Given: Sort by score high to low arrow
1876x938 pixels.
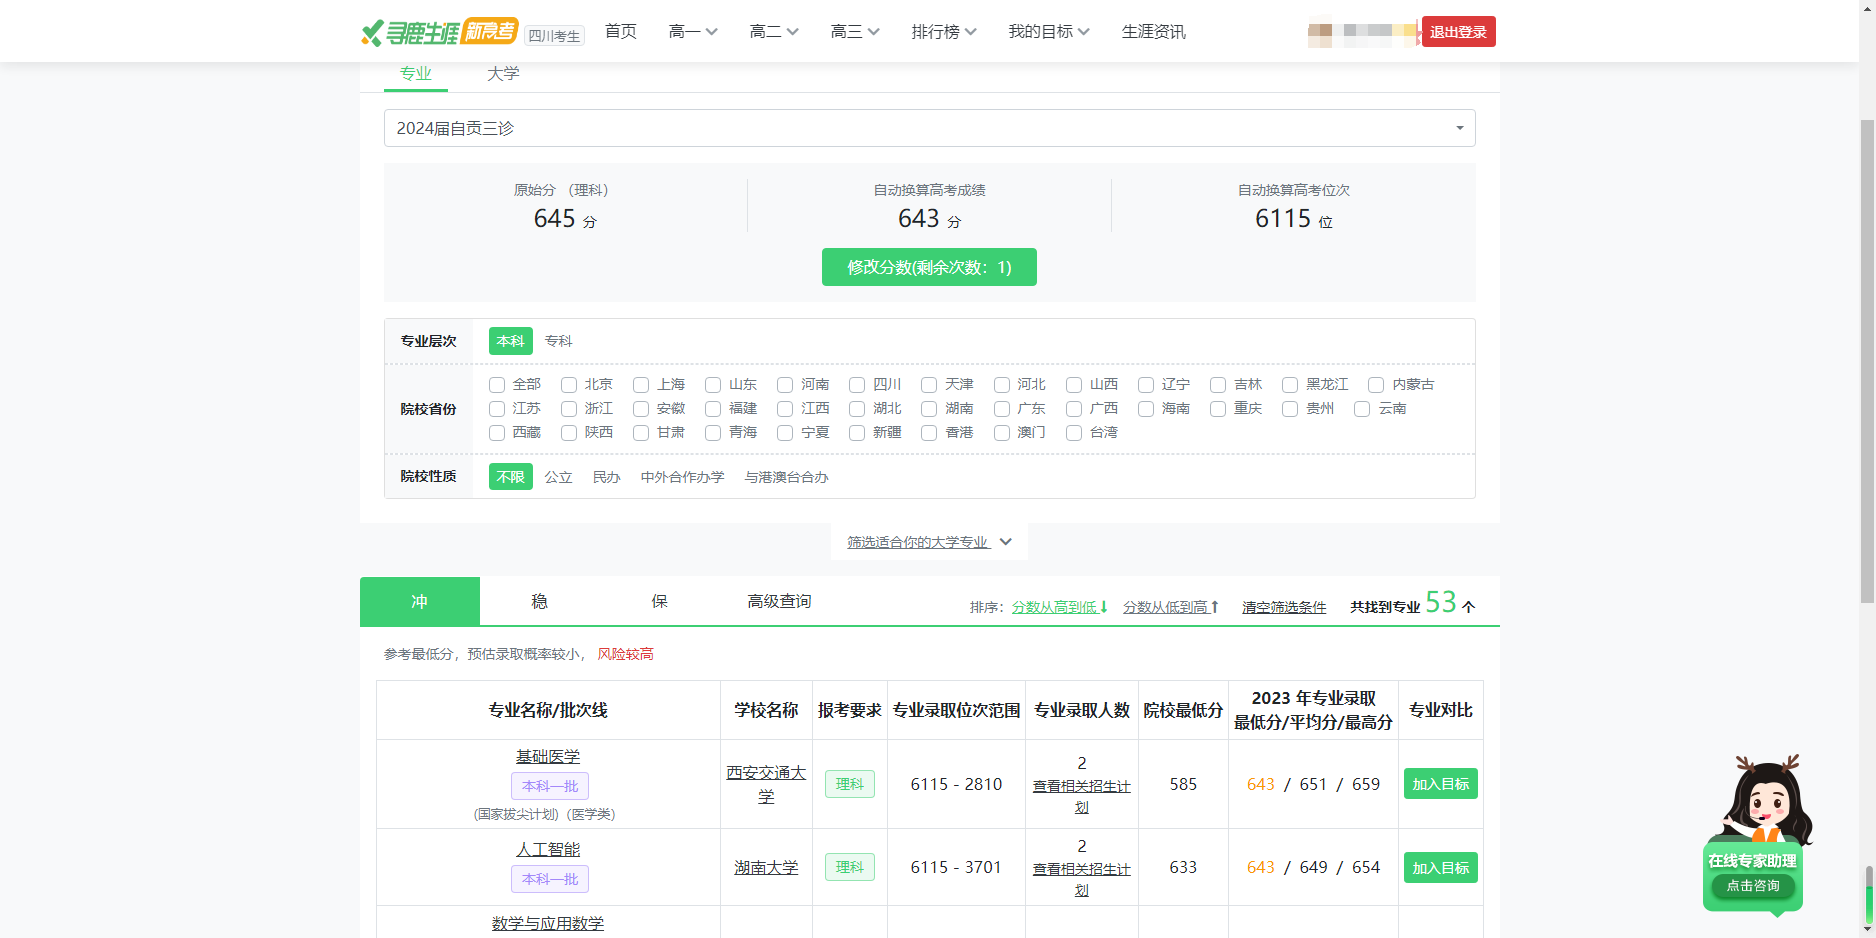Looking at the screenshot, I should 1104,607.
